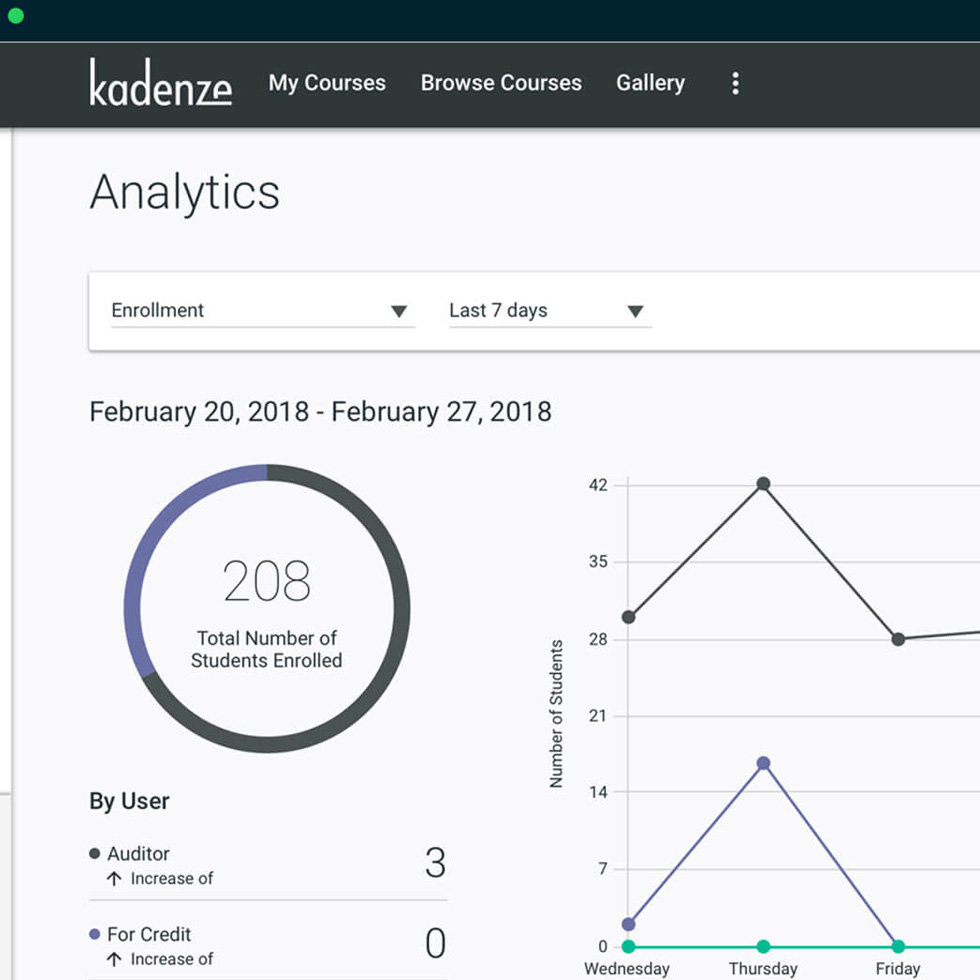The height and width of the screenshot is (980, 980).
Task: Open the three-dot more options menu
Action: tap(735, 83)
